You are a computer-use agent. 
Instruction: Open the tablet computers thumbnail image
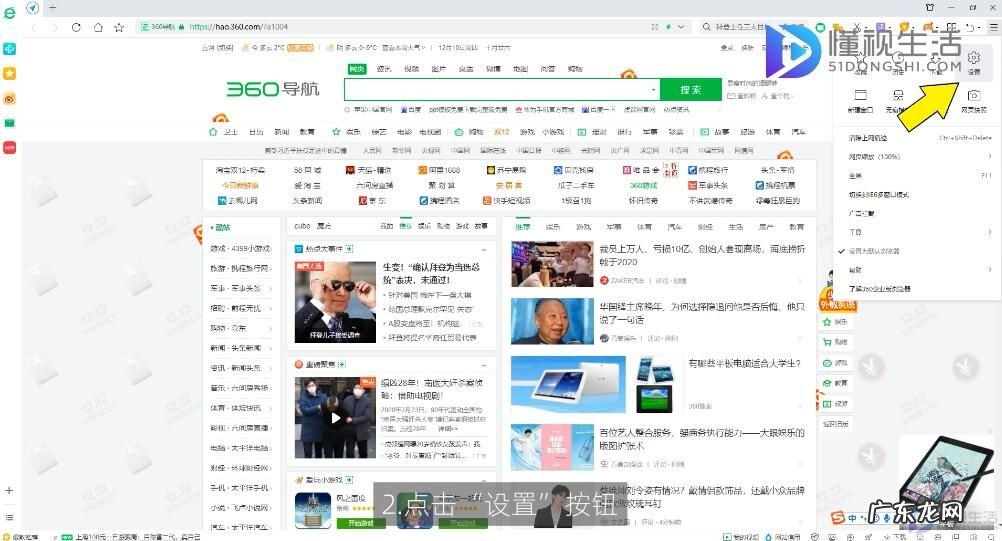[x=568, y=385]
